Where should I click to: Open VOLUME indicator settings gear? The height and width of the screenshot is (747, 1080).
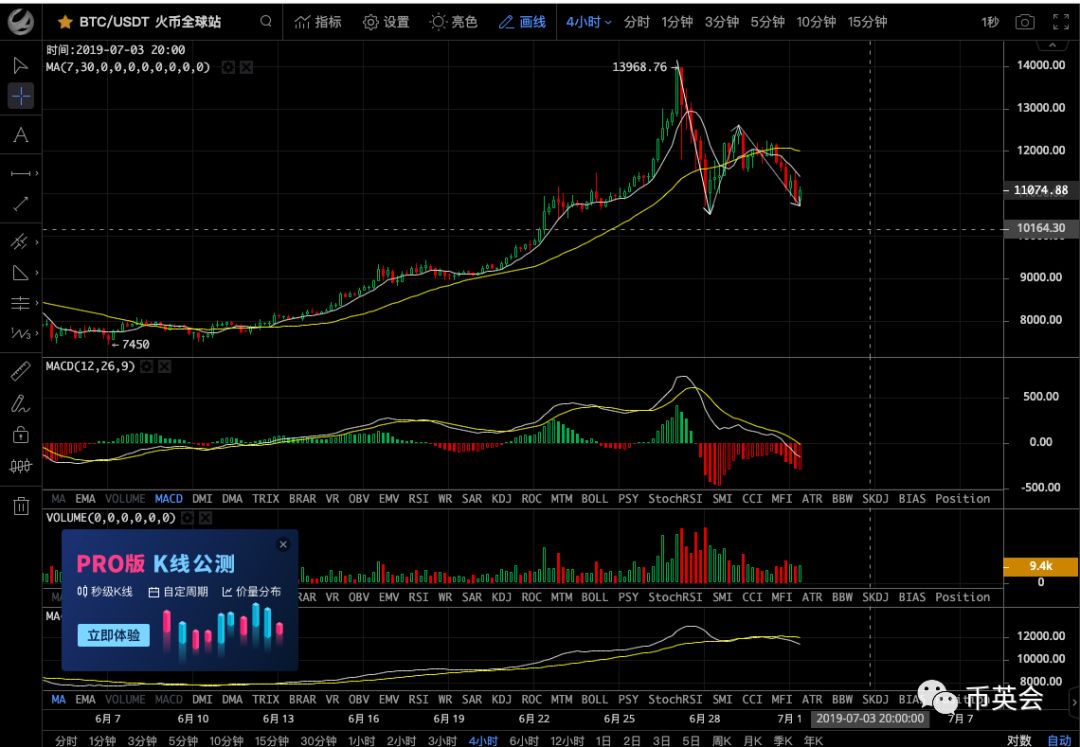click(187, 518)
